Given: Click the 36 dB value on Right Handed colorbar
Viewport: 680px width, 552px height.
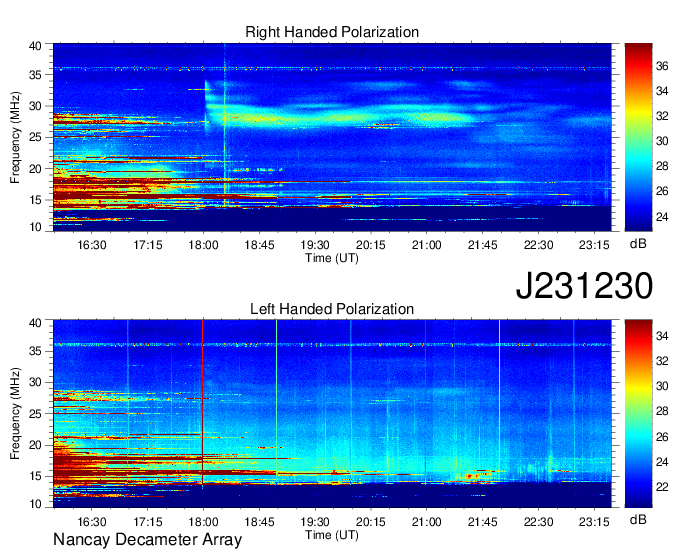Looking at the screenshot, I should tap(662, 66).
